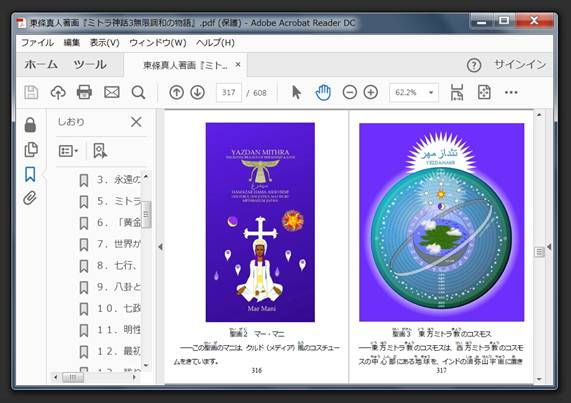This screenshot has height=403, width=571.
Task: Click bookmarks vertical scrollbar thumb
Action: point(146,215)
